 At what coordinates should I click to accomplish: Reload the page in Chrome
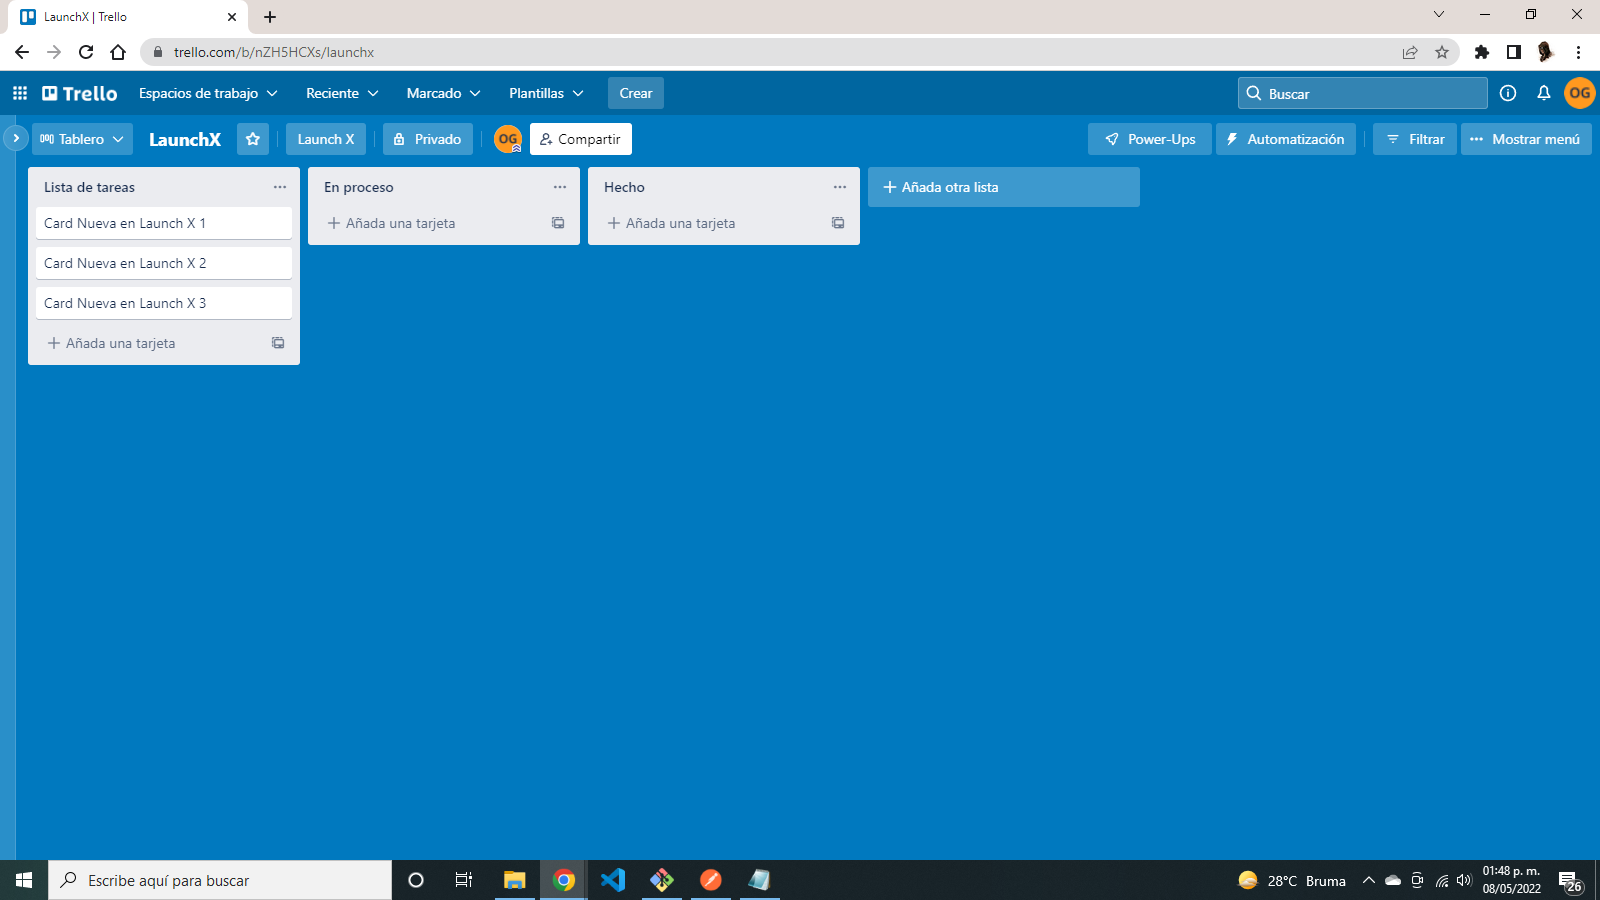86,52
